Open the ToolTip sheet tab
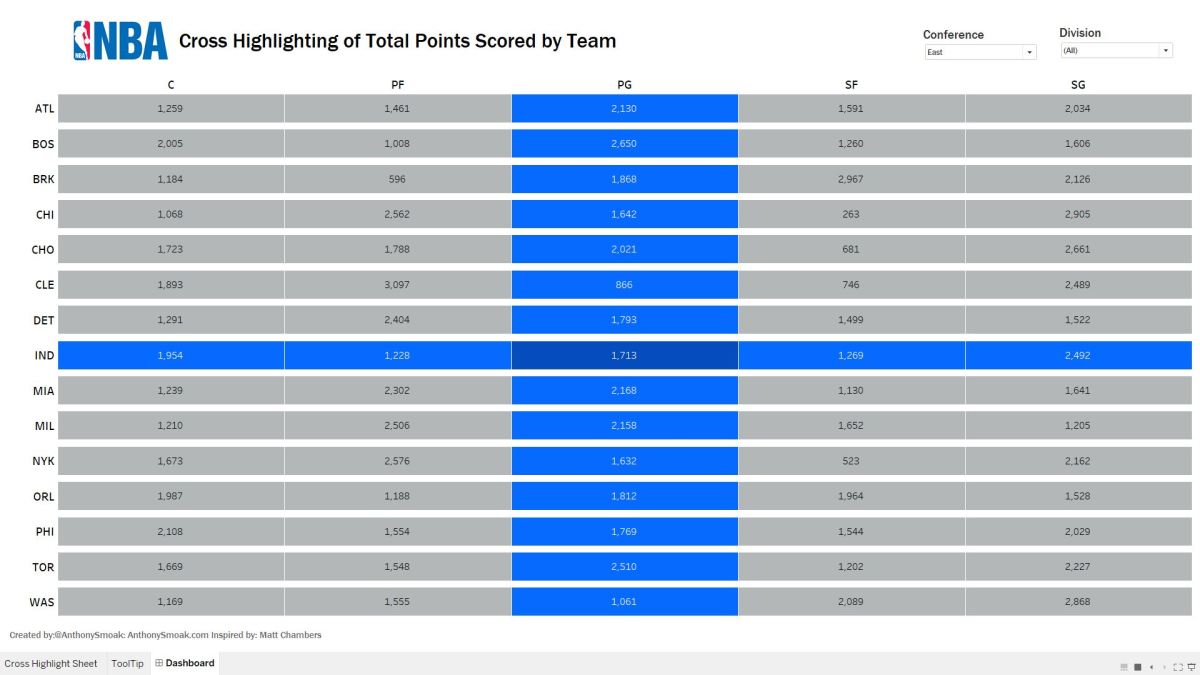 click(x=127, y=663)
